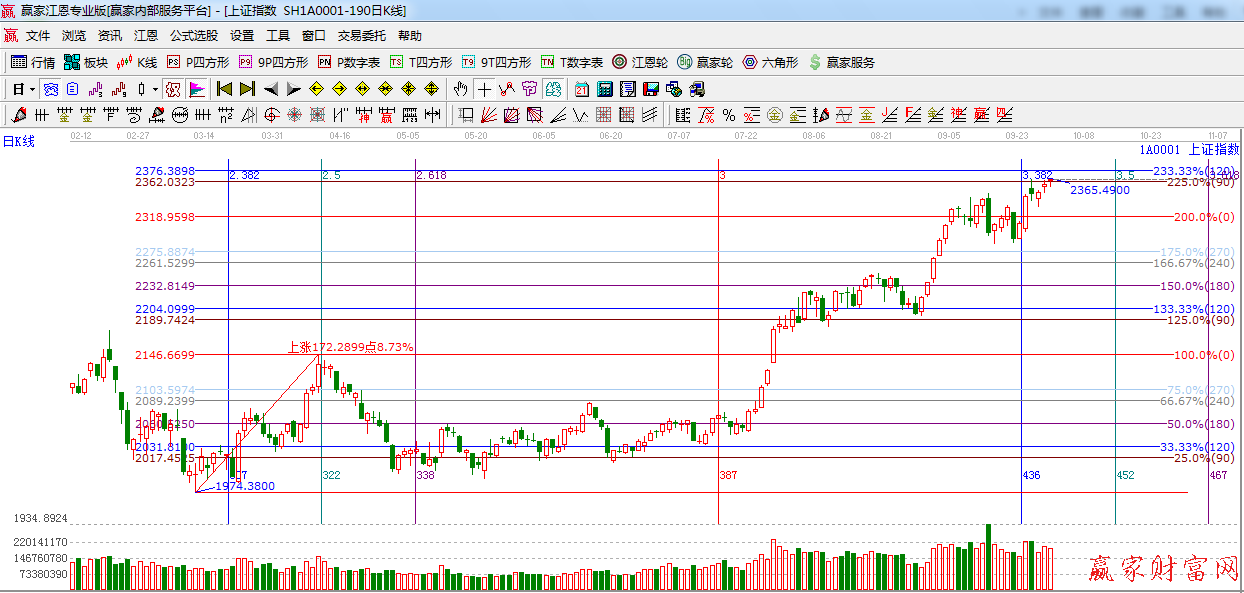The width and height of the screenshot is (1244, 593).
Task: Open the 交易委托 menu
Action: tap(361, 36)
